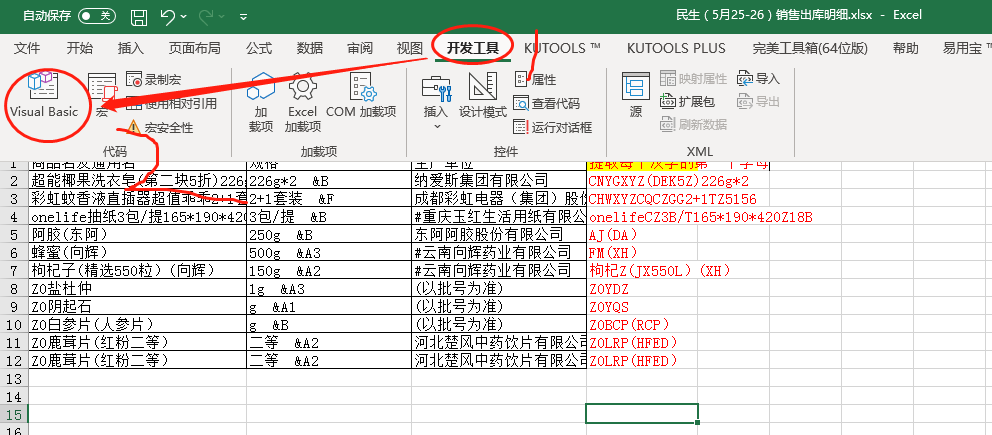
Task: Select cell with Z0阴起石
Action: tap(137, 307)
